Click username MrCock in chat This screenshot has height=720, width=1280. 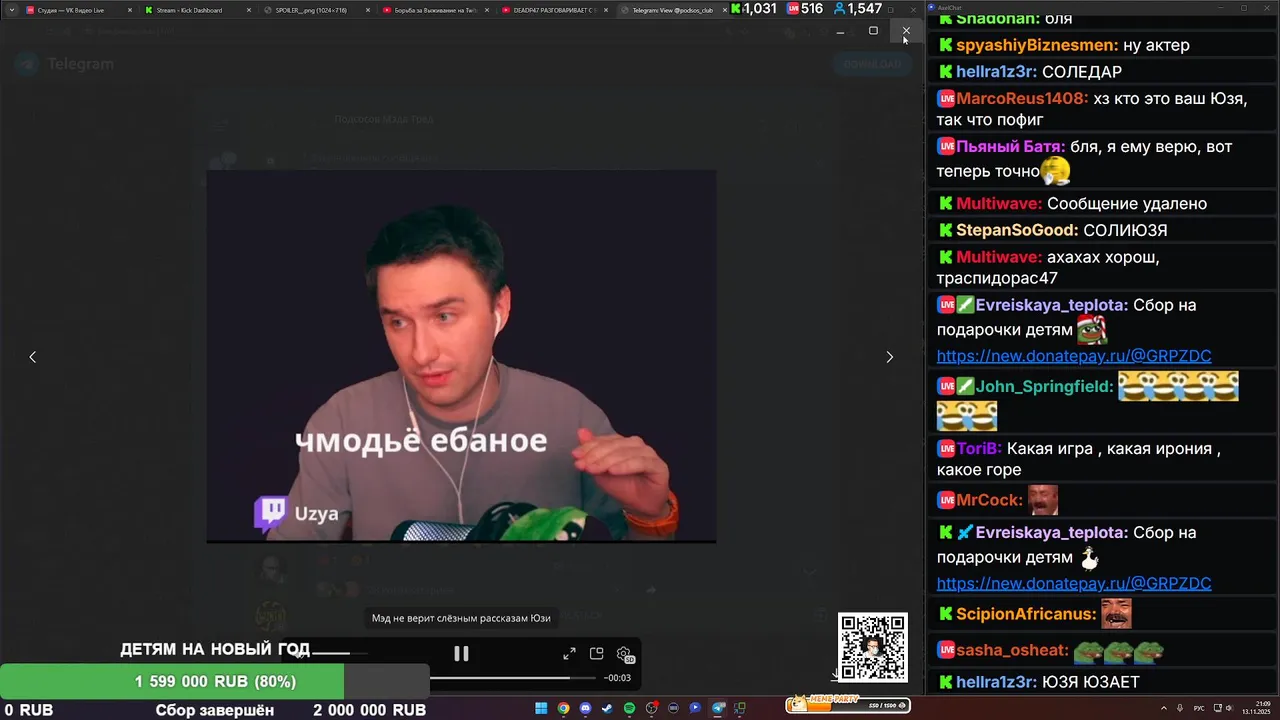click(990, 500)
